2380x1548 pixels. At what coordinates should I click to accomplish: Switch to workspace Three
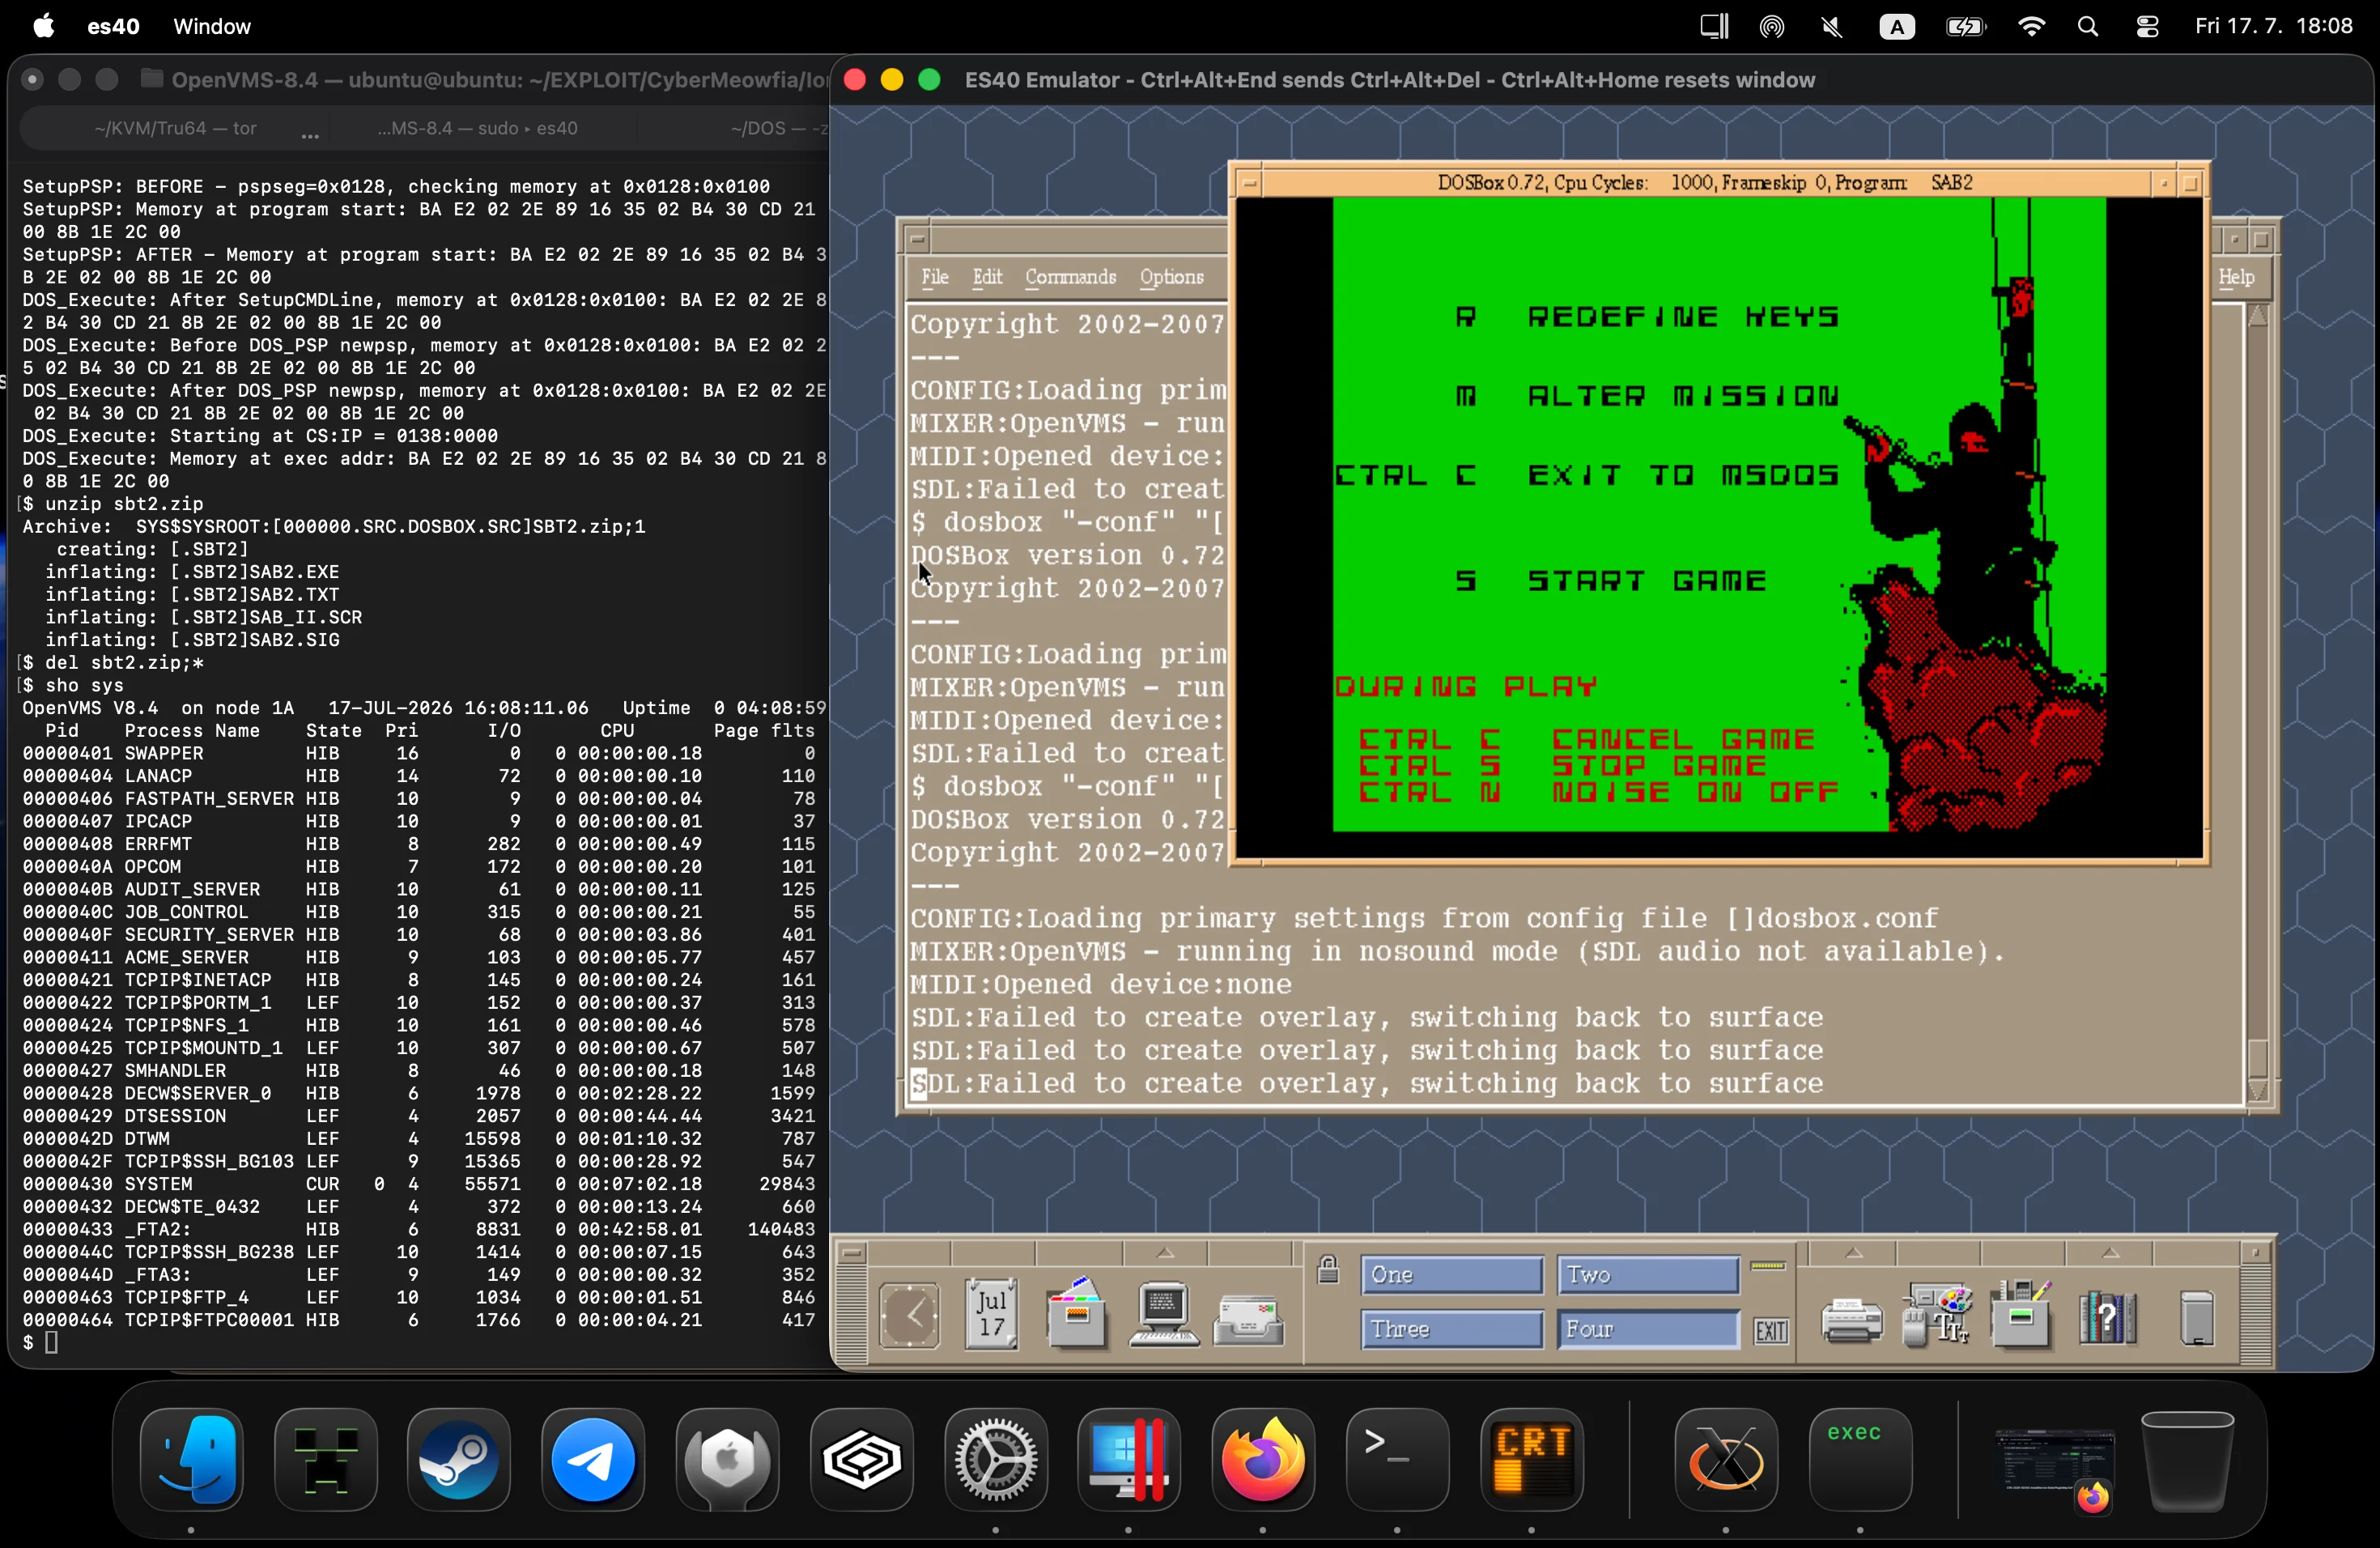click(x=1451, y=1329)
